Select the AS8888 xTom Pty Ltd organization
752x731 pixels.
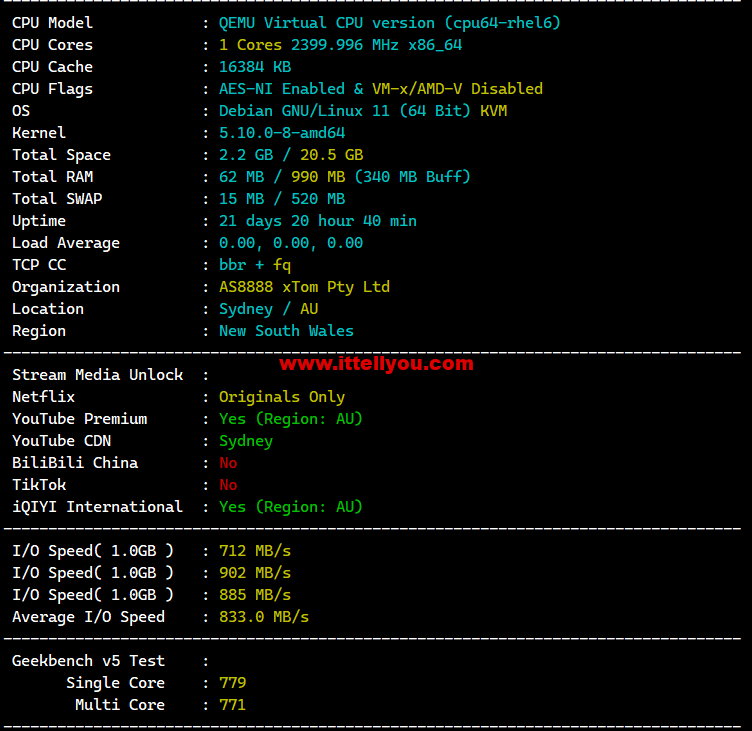pyautogui.click(x=304, y=287)
